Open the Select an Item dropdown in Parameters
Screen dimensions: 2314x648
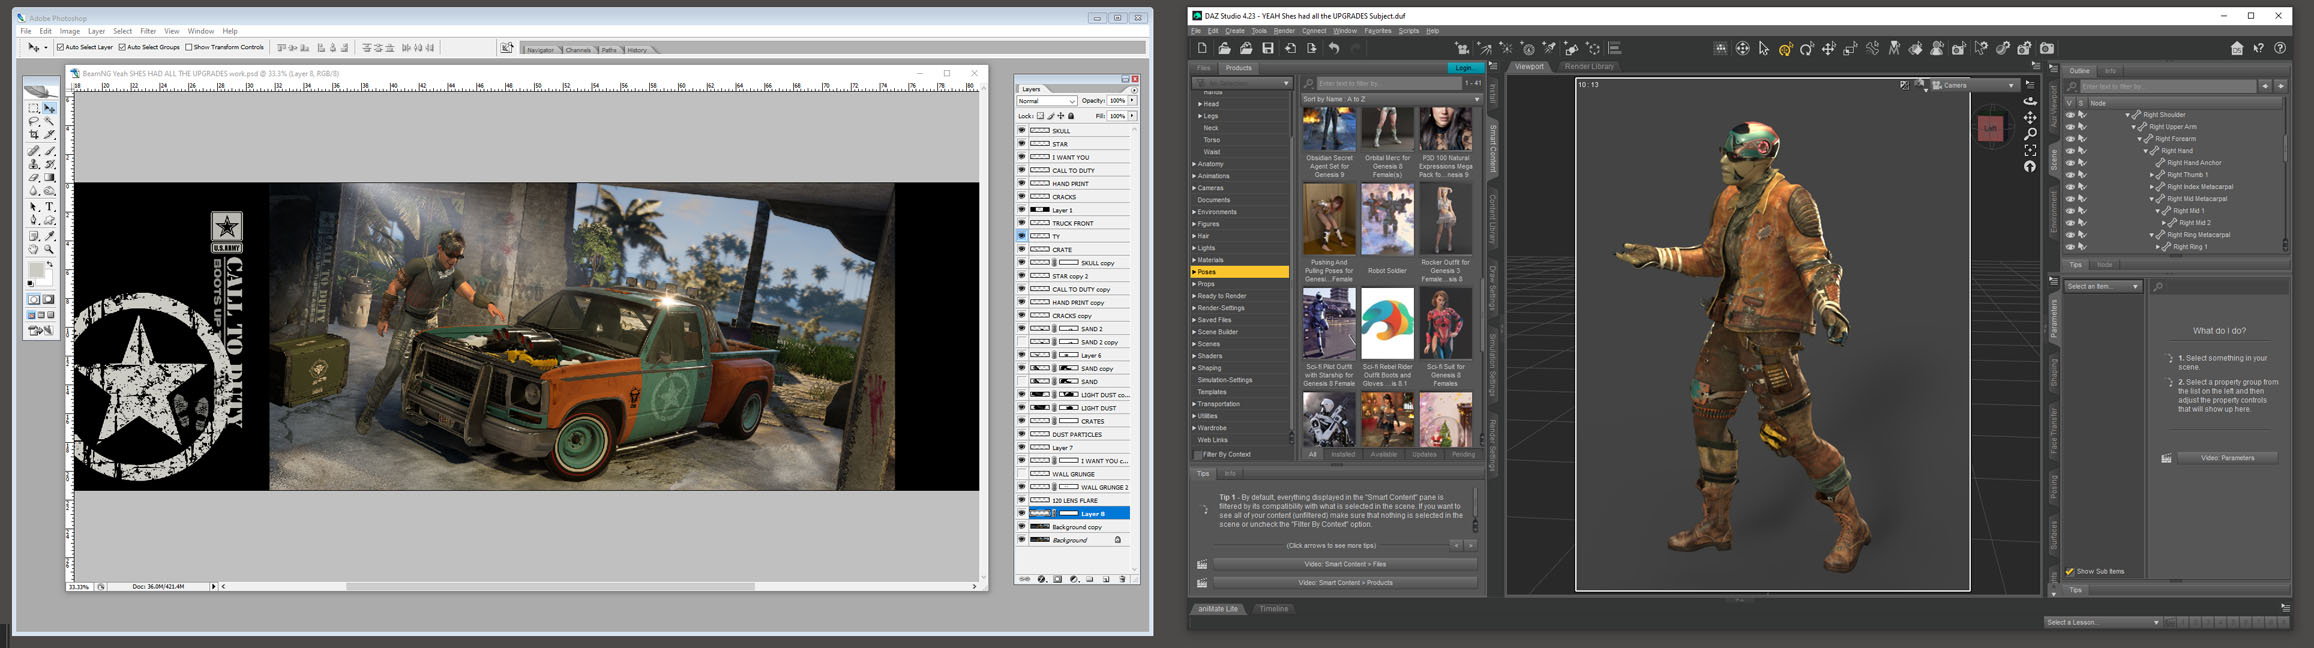tap(2102, 287)
